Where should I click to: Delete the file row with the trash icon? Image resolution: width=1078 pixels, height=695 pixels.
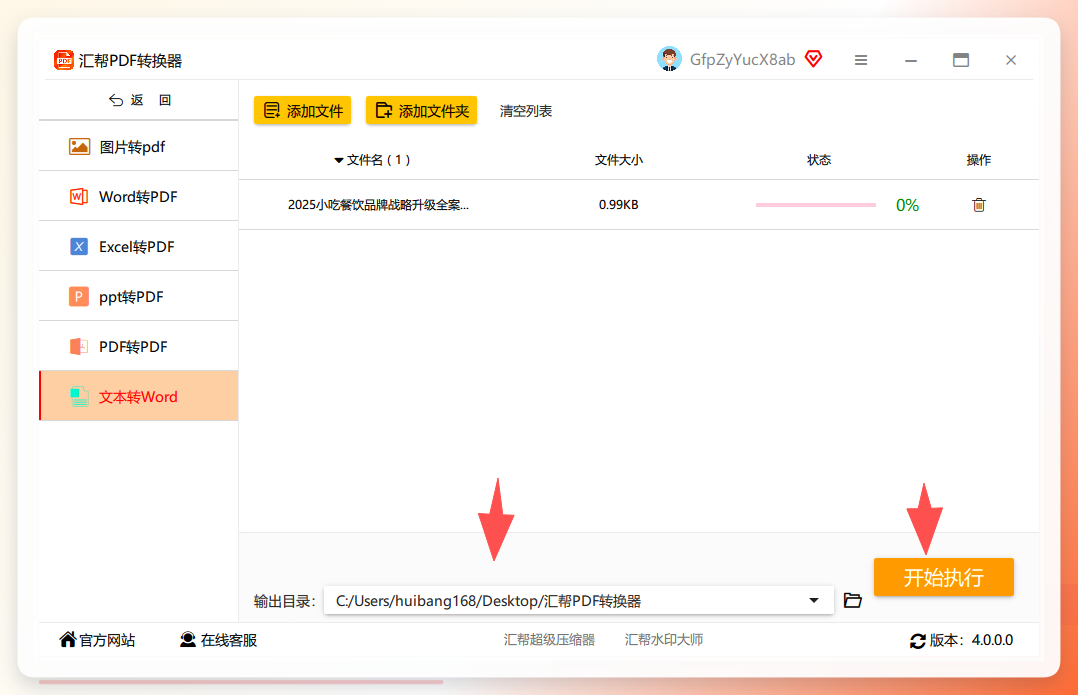tap(979, 205)
